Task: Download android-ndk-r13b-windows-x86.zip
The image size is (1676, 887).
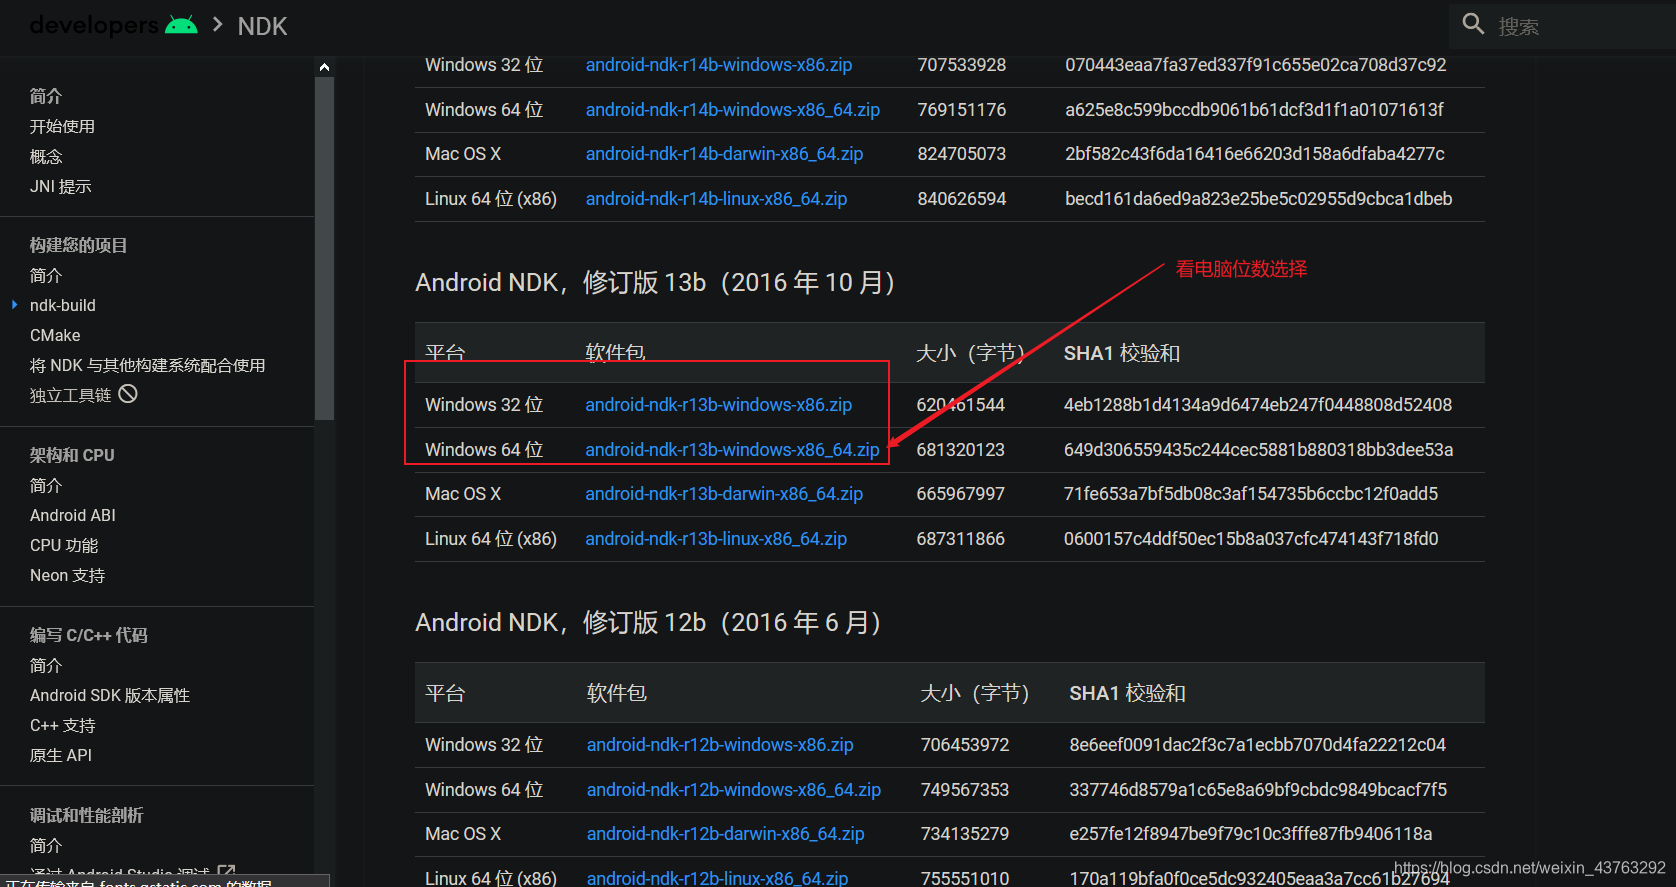Action: (x=719, y=405)
